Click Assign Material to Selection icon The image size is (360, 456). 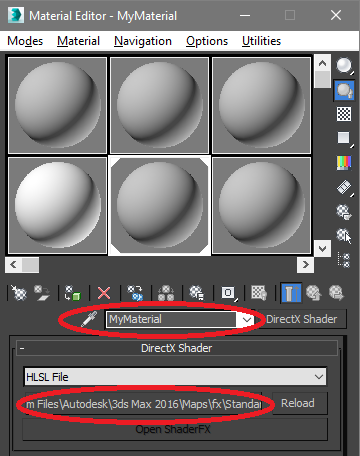coord(73,293)
